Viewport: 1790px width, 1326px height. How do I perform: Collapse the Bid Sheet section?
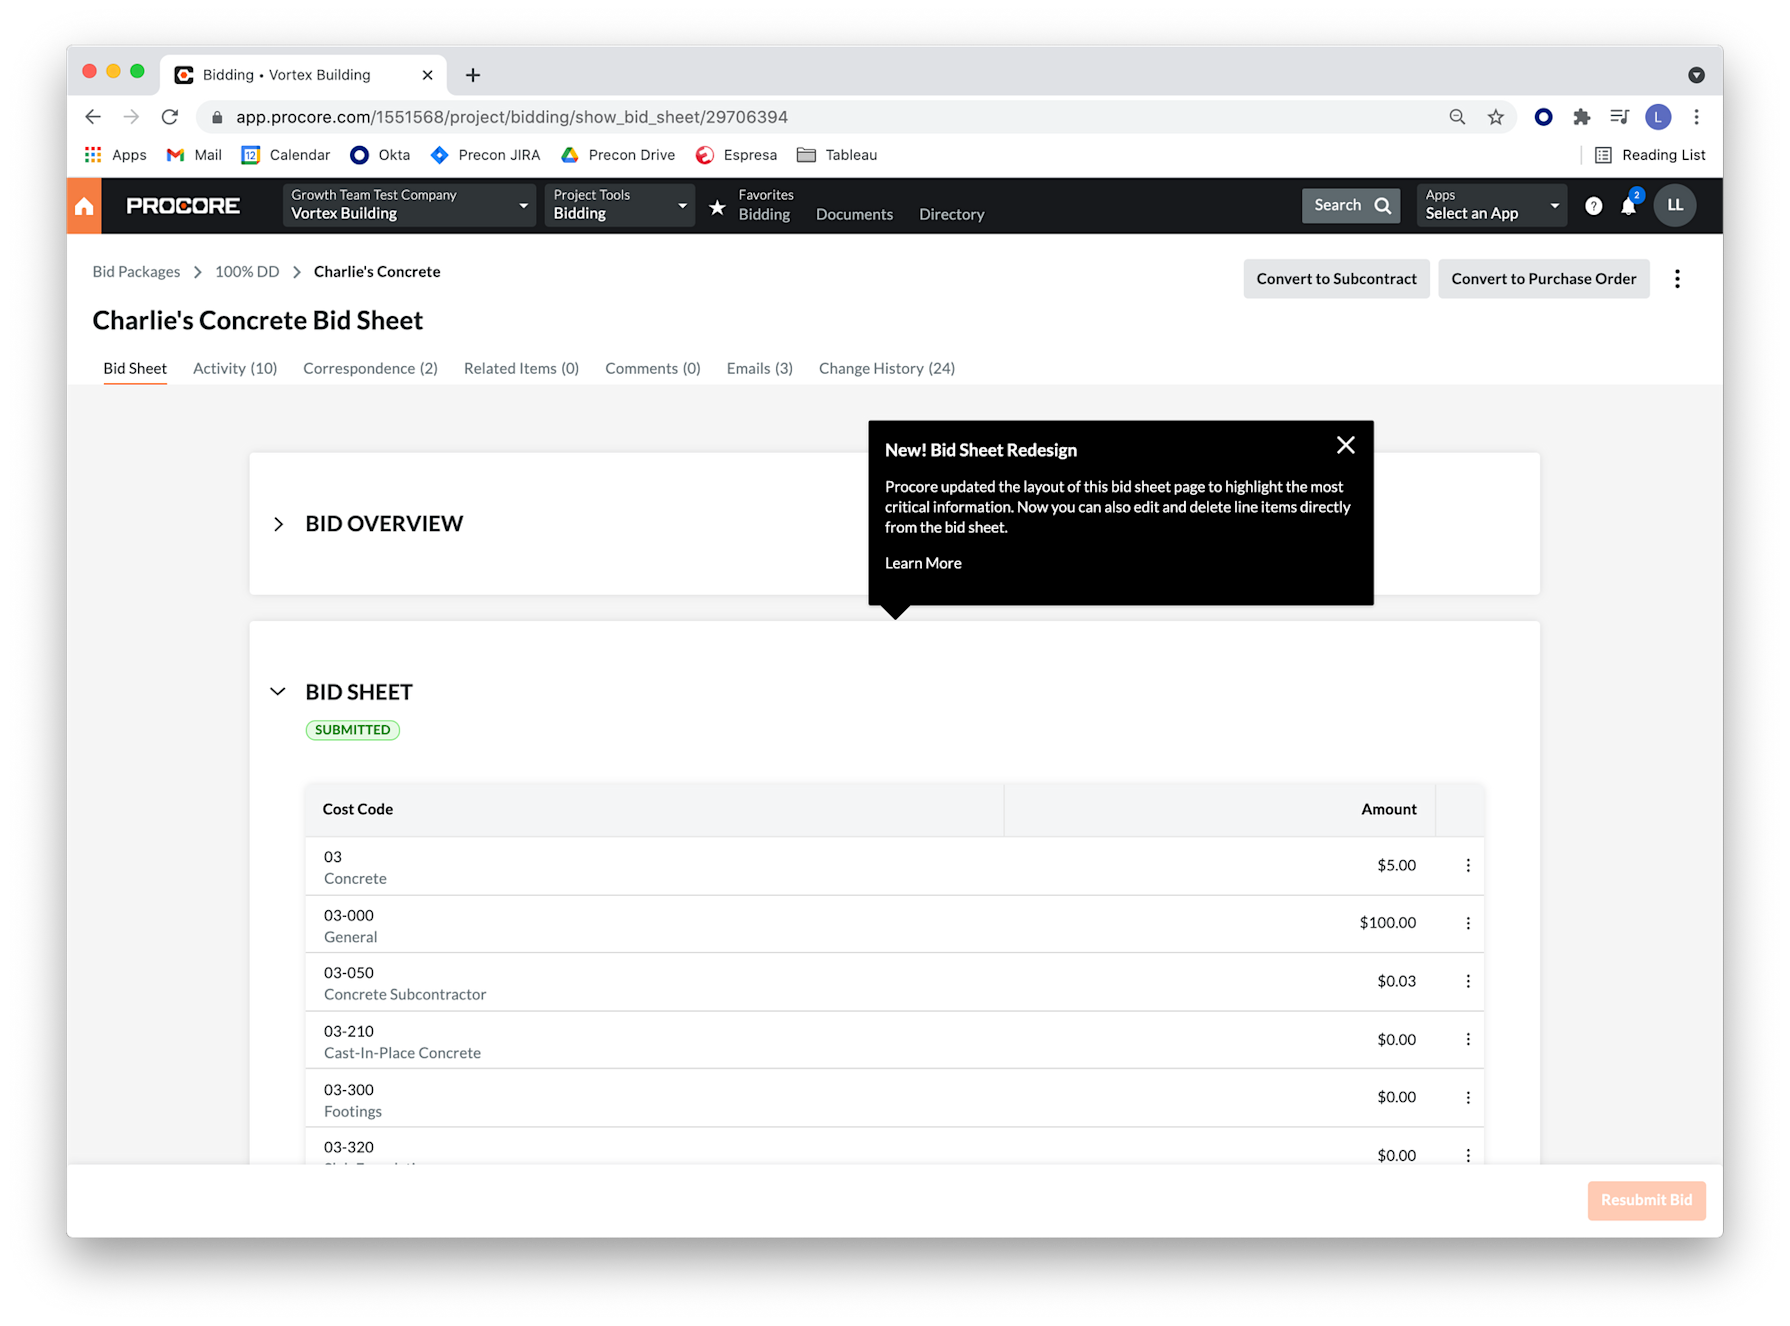click(x=278, y=692)
